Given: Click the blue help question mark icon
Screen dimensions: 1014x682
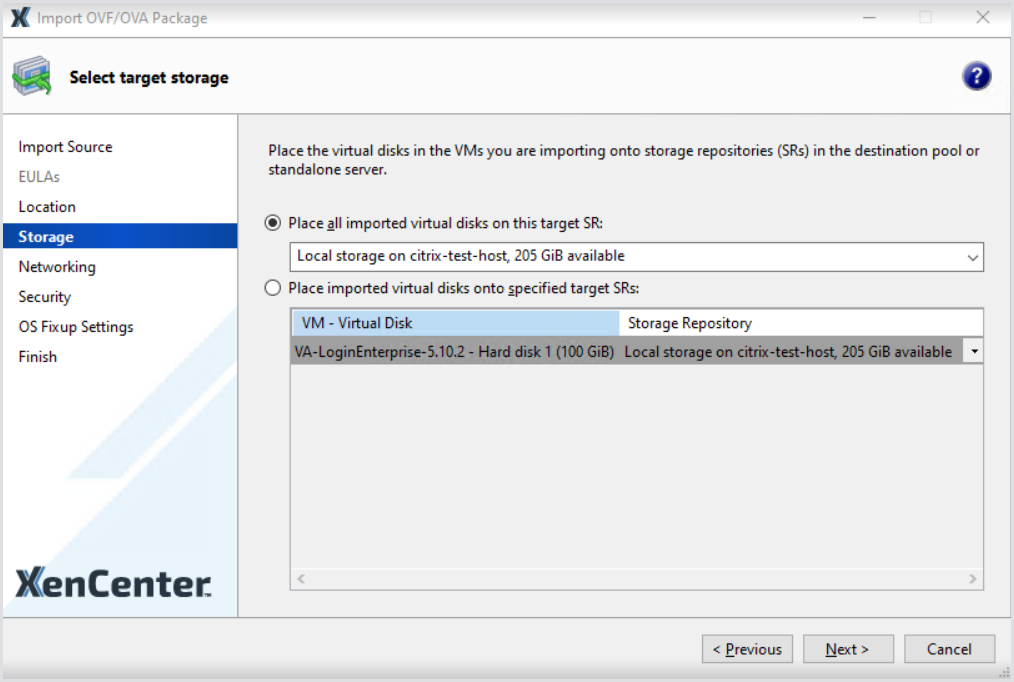Looking at the screenshot, I should tap(976, 77).
